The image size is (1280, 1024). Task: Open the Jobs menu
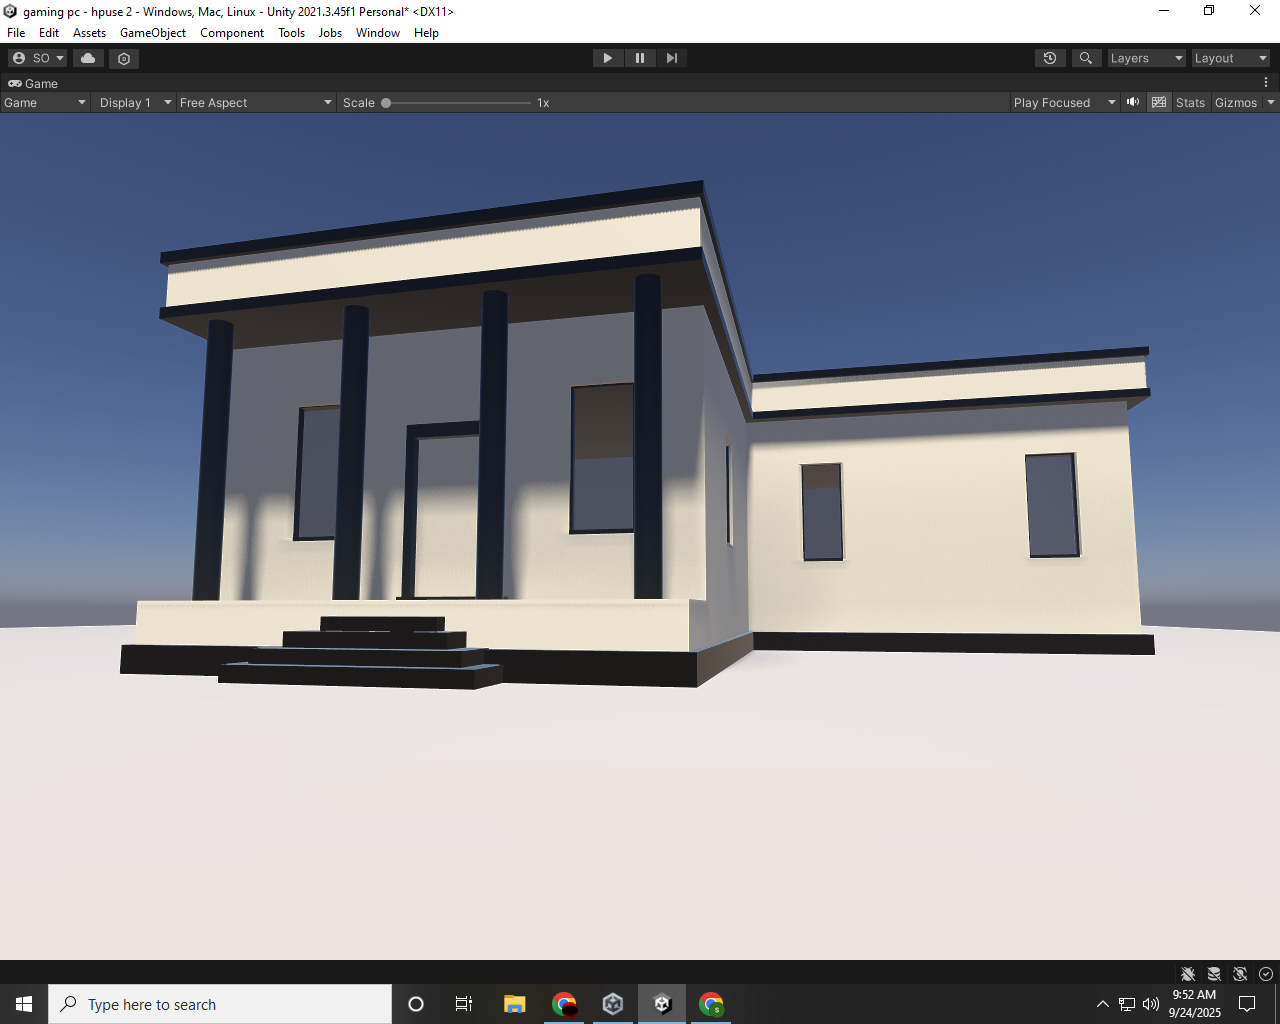[330, 33]
